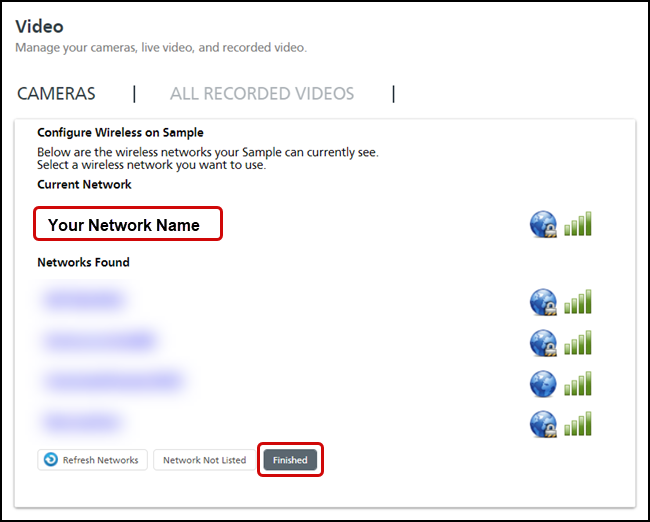Viewport: 650px width, 522px height.
Task: Select the fourth blurred network under Networks Found
Action: point(82,422)
